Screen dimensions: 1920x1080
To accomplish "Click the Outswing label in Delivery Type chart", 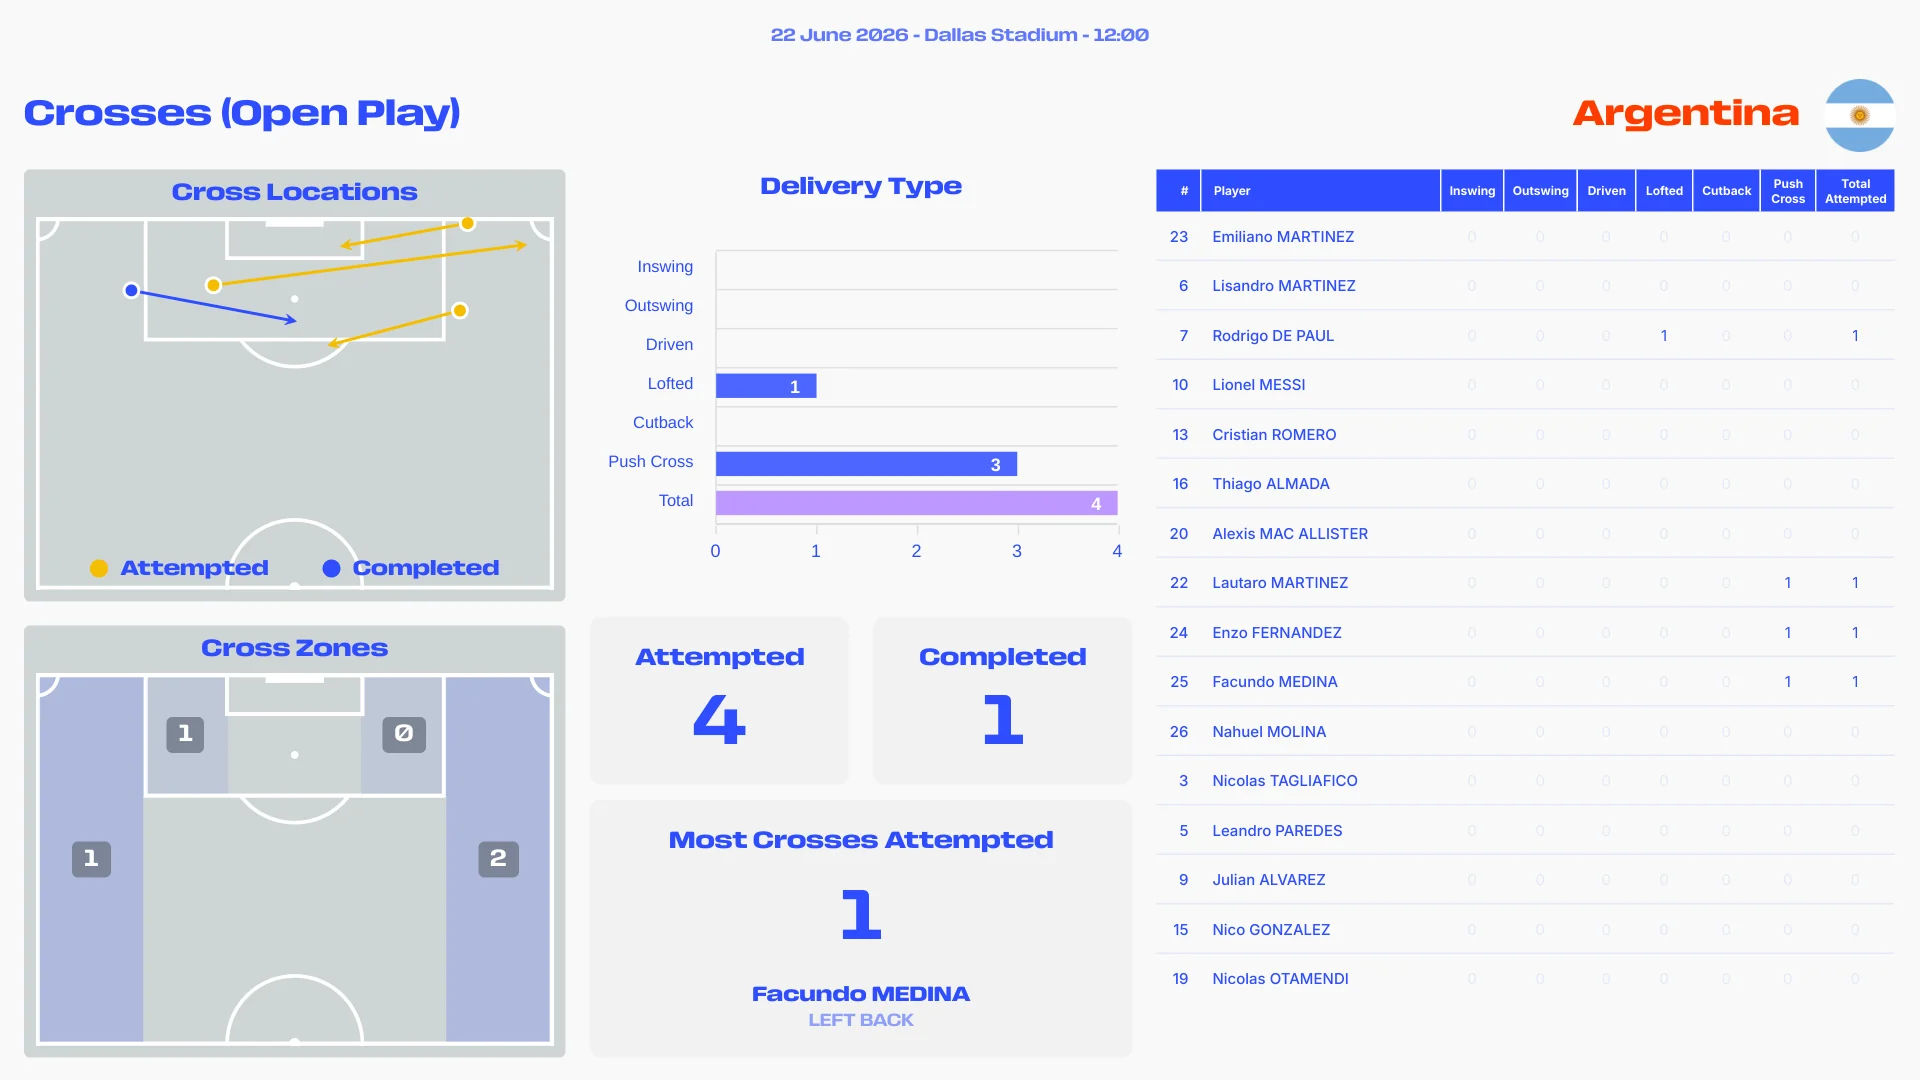I will click(x=659, y=306).
